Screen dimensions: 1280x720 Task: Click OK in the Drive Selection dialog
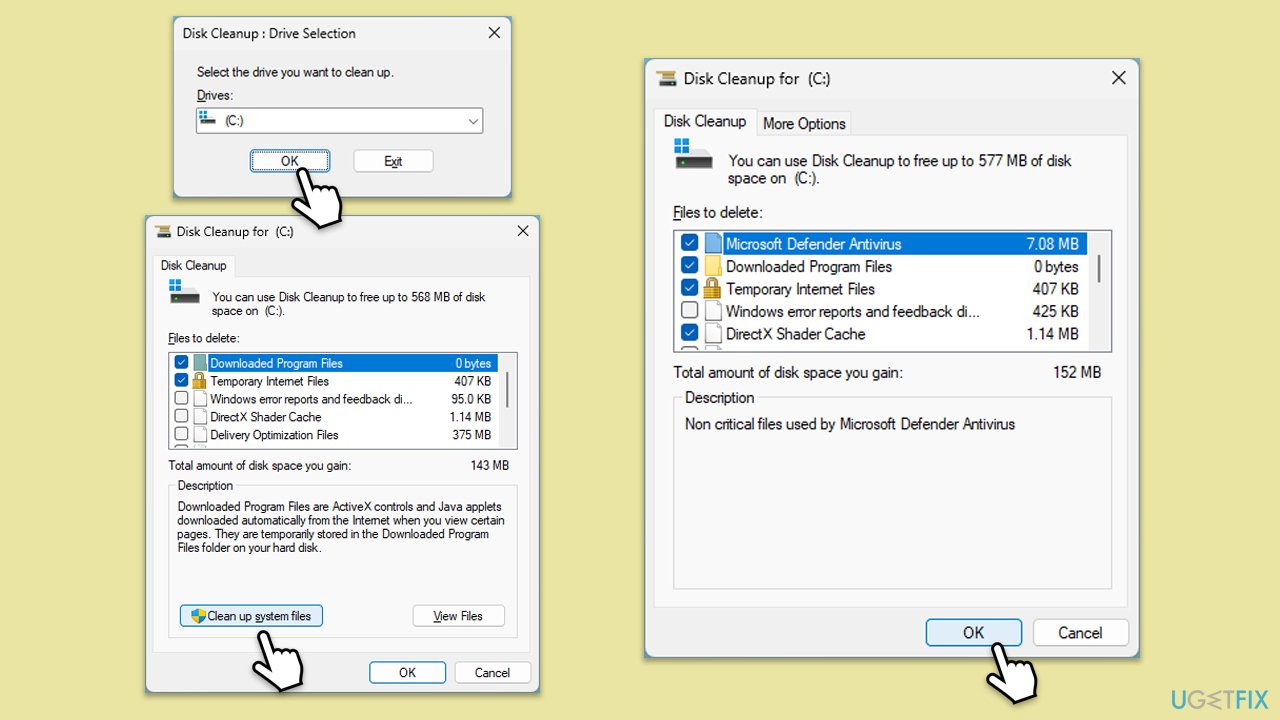point(289,160)
